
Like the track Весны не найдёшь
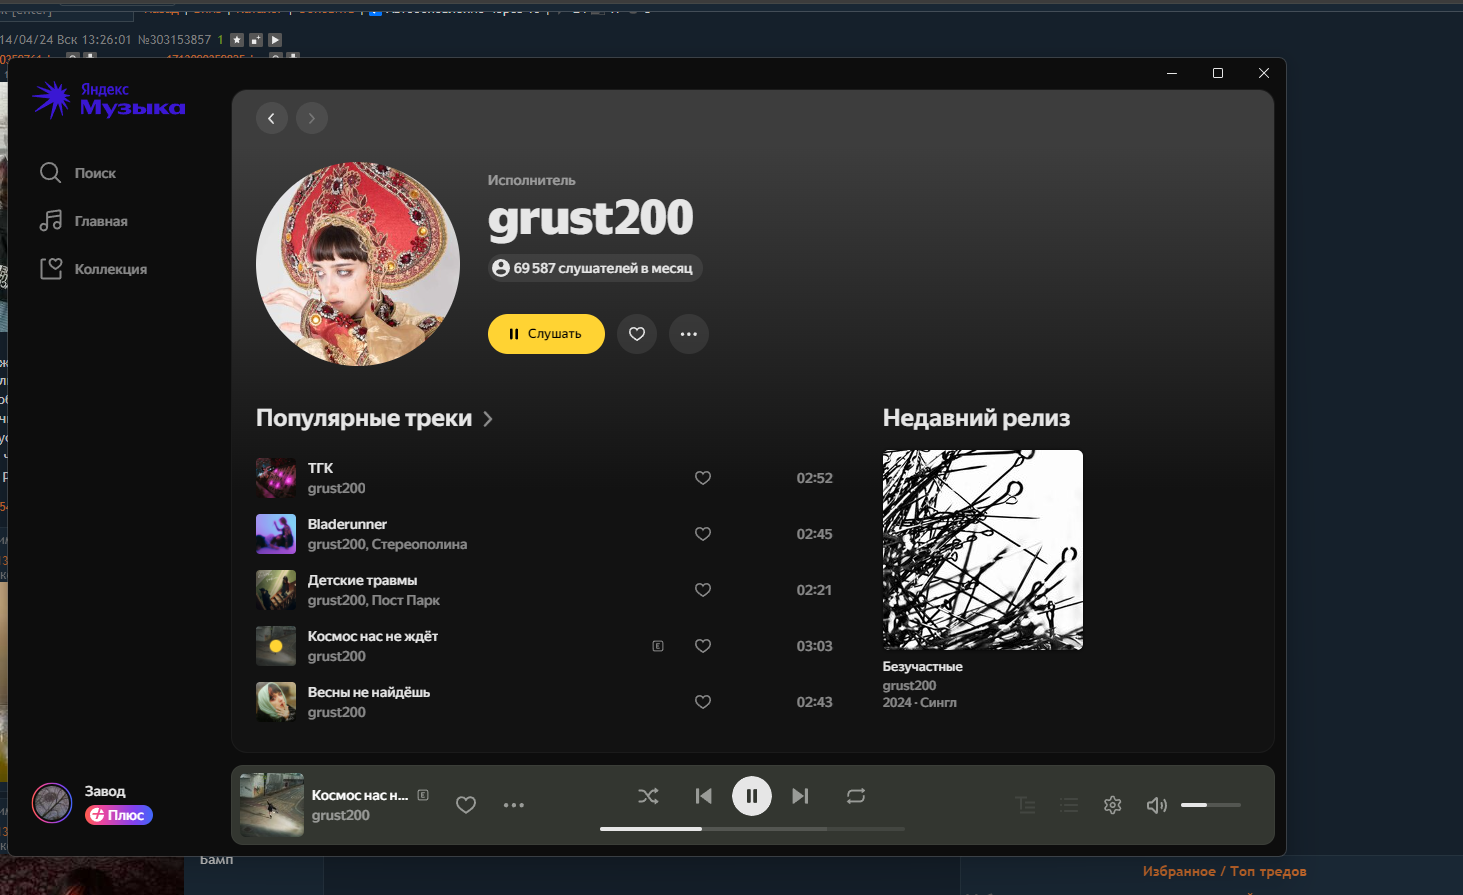click(x=703, y=702)
